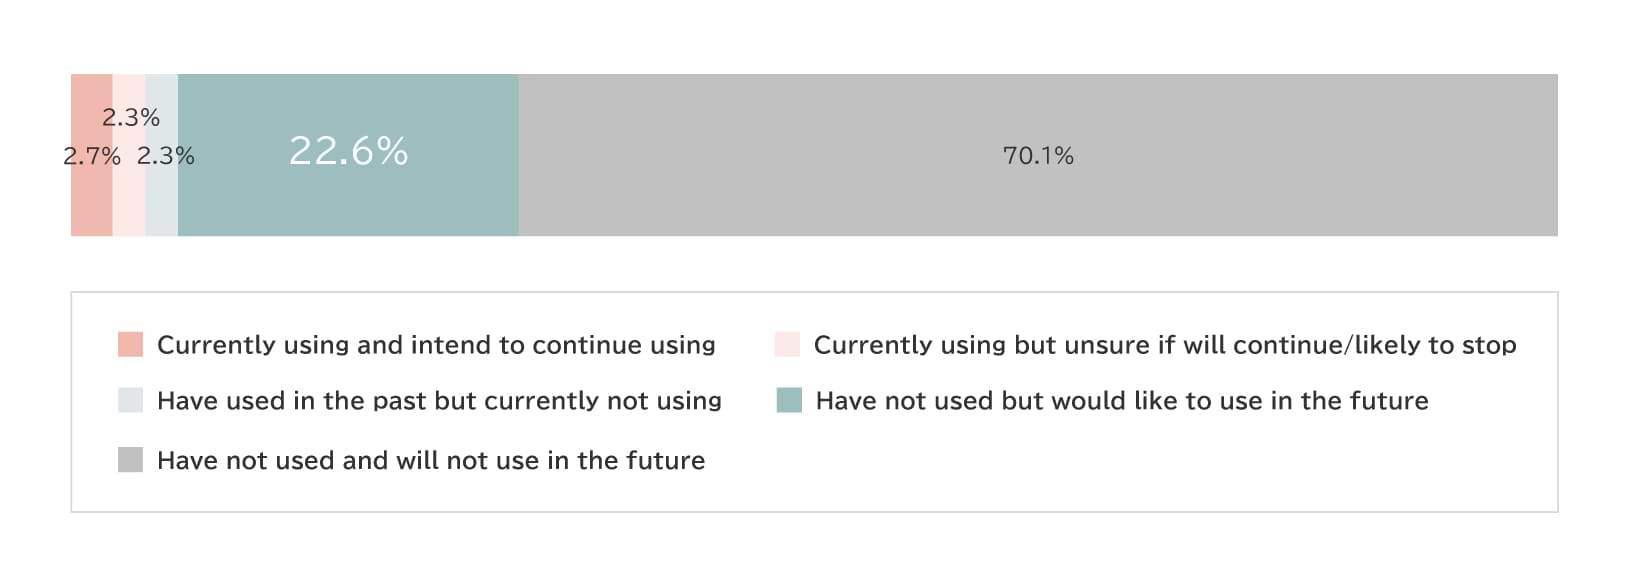Click the lower 2.3% data label

click(166, 156)
